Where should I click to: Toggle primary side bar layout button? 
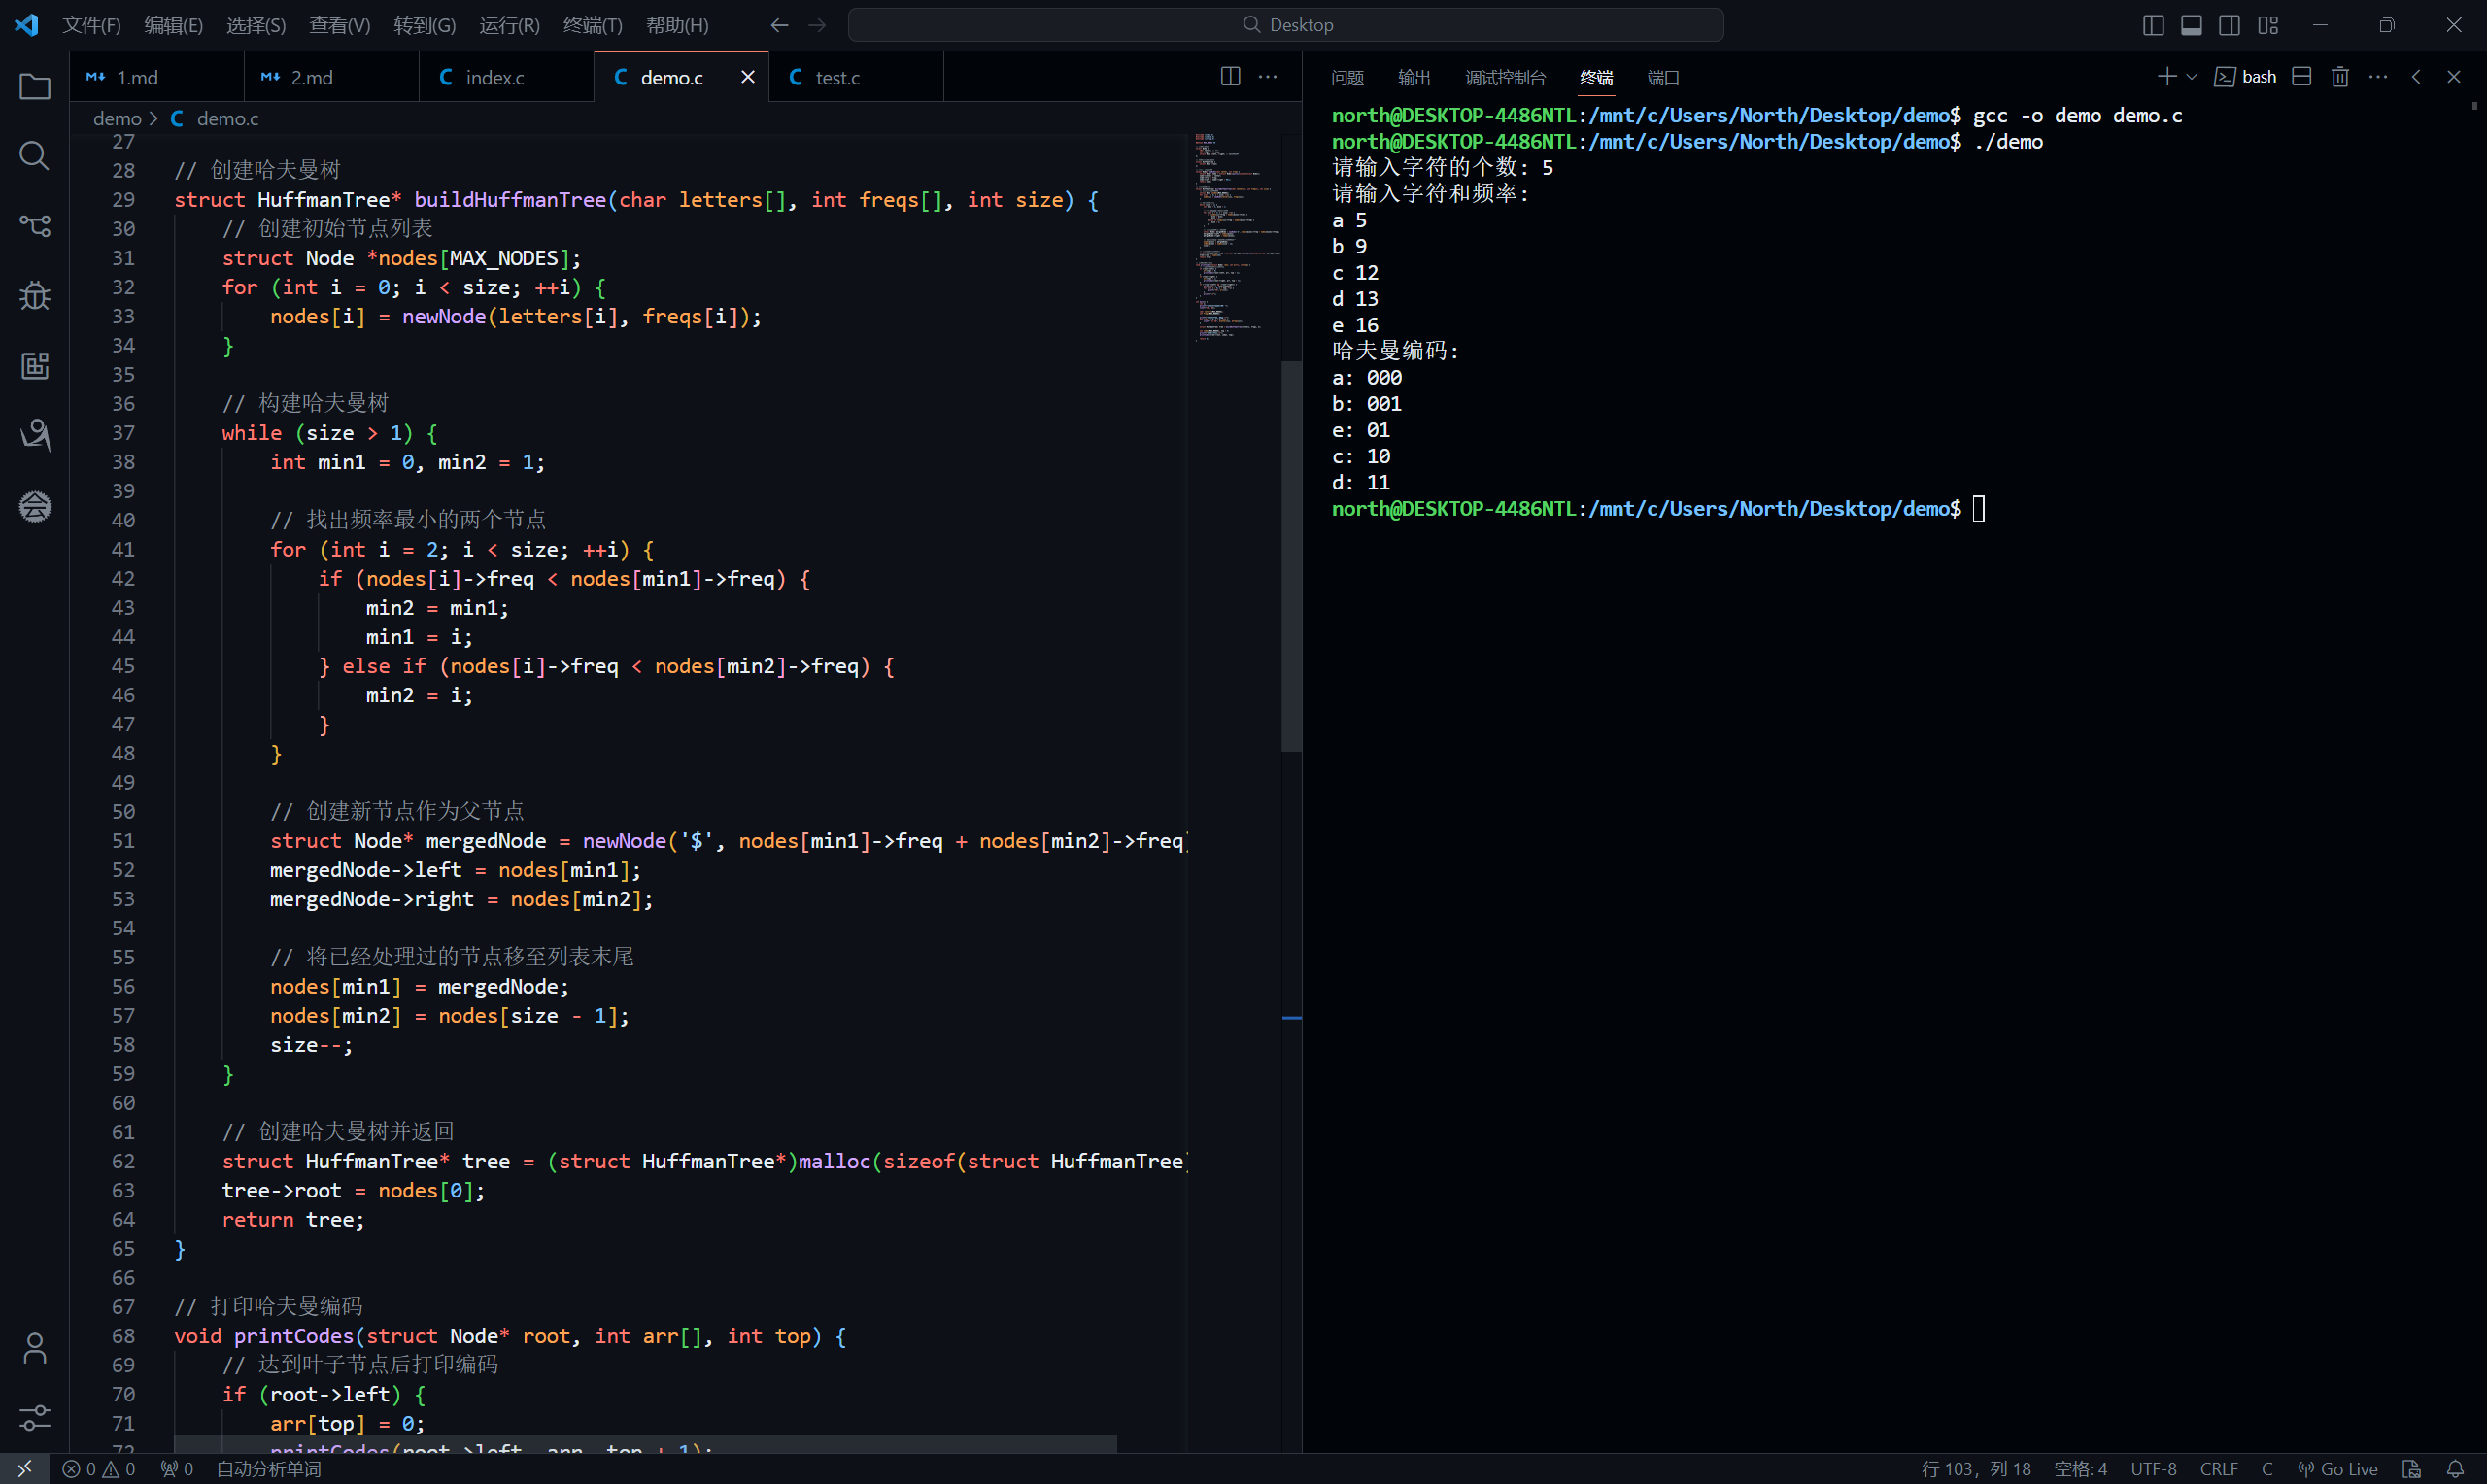click(2153, 25)
